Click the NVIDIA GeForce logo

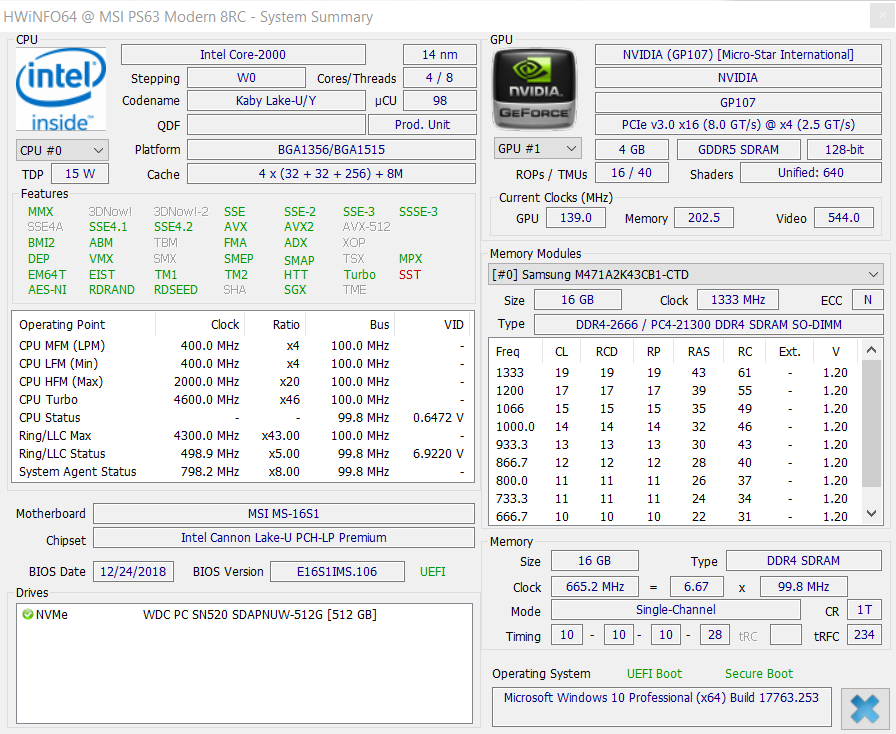pyautogui.click(x=535, y=90)
